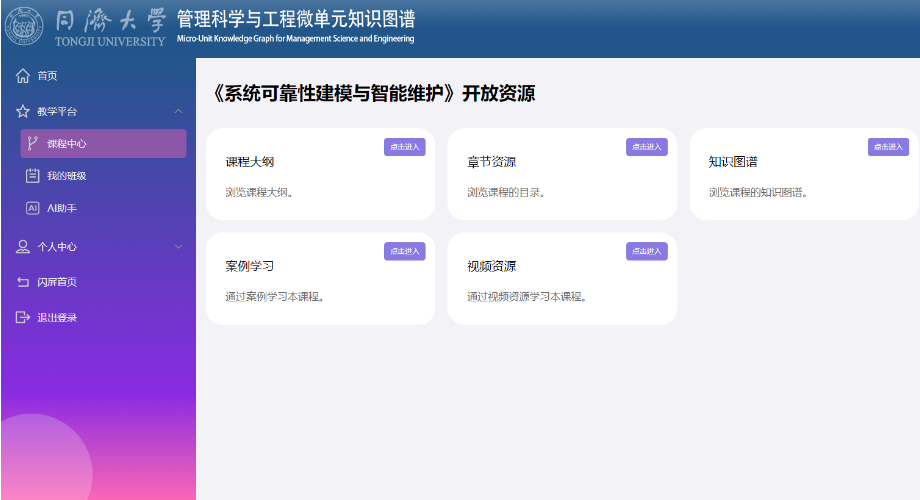Click the return arrow icon beside 闪屏首页
The image size is (920, 500).
click(x=23, y=282)
